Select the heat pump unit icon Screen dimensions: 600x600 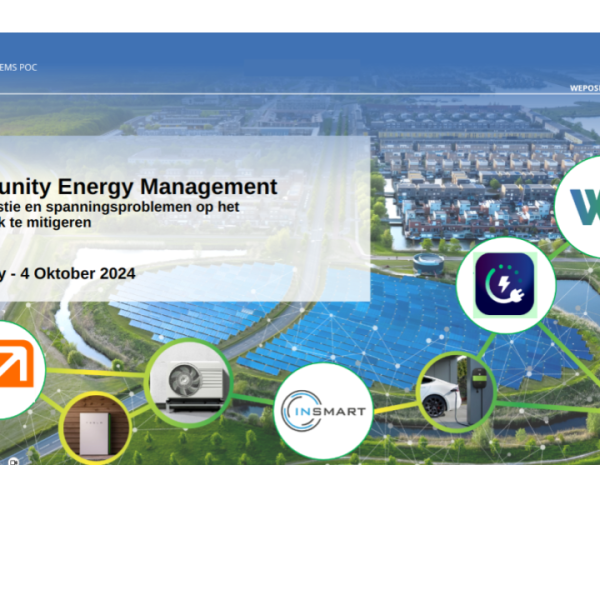click(x=187, y=382)
